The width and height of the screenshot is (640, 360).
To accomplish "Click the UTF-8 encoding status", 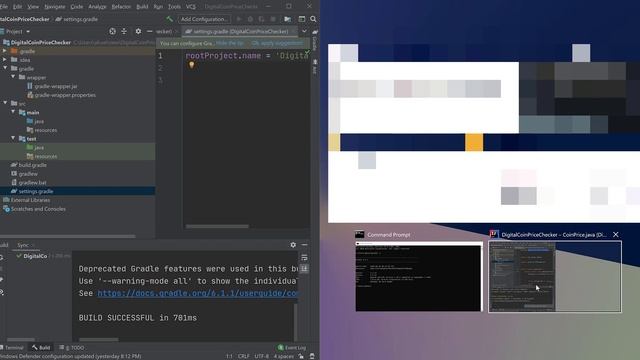I will coord(262,356).
